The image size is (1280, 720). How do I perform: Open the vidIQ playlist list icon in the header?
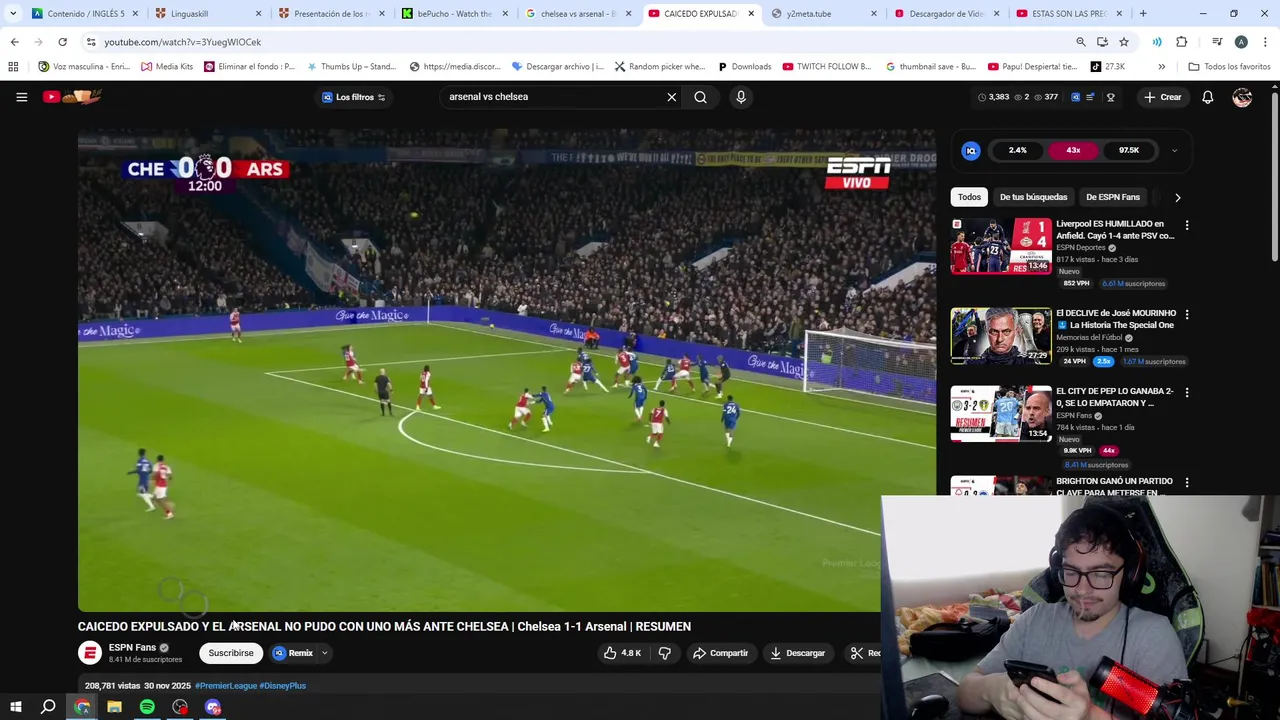(1090, 97)
